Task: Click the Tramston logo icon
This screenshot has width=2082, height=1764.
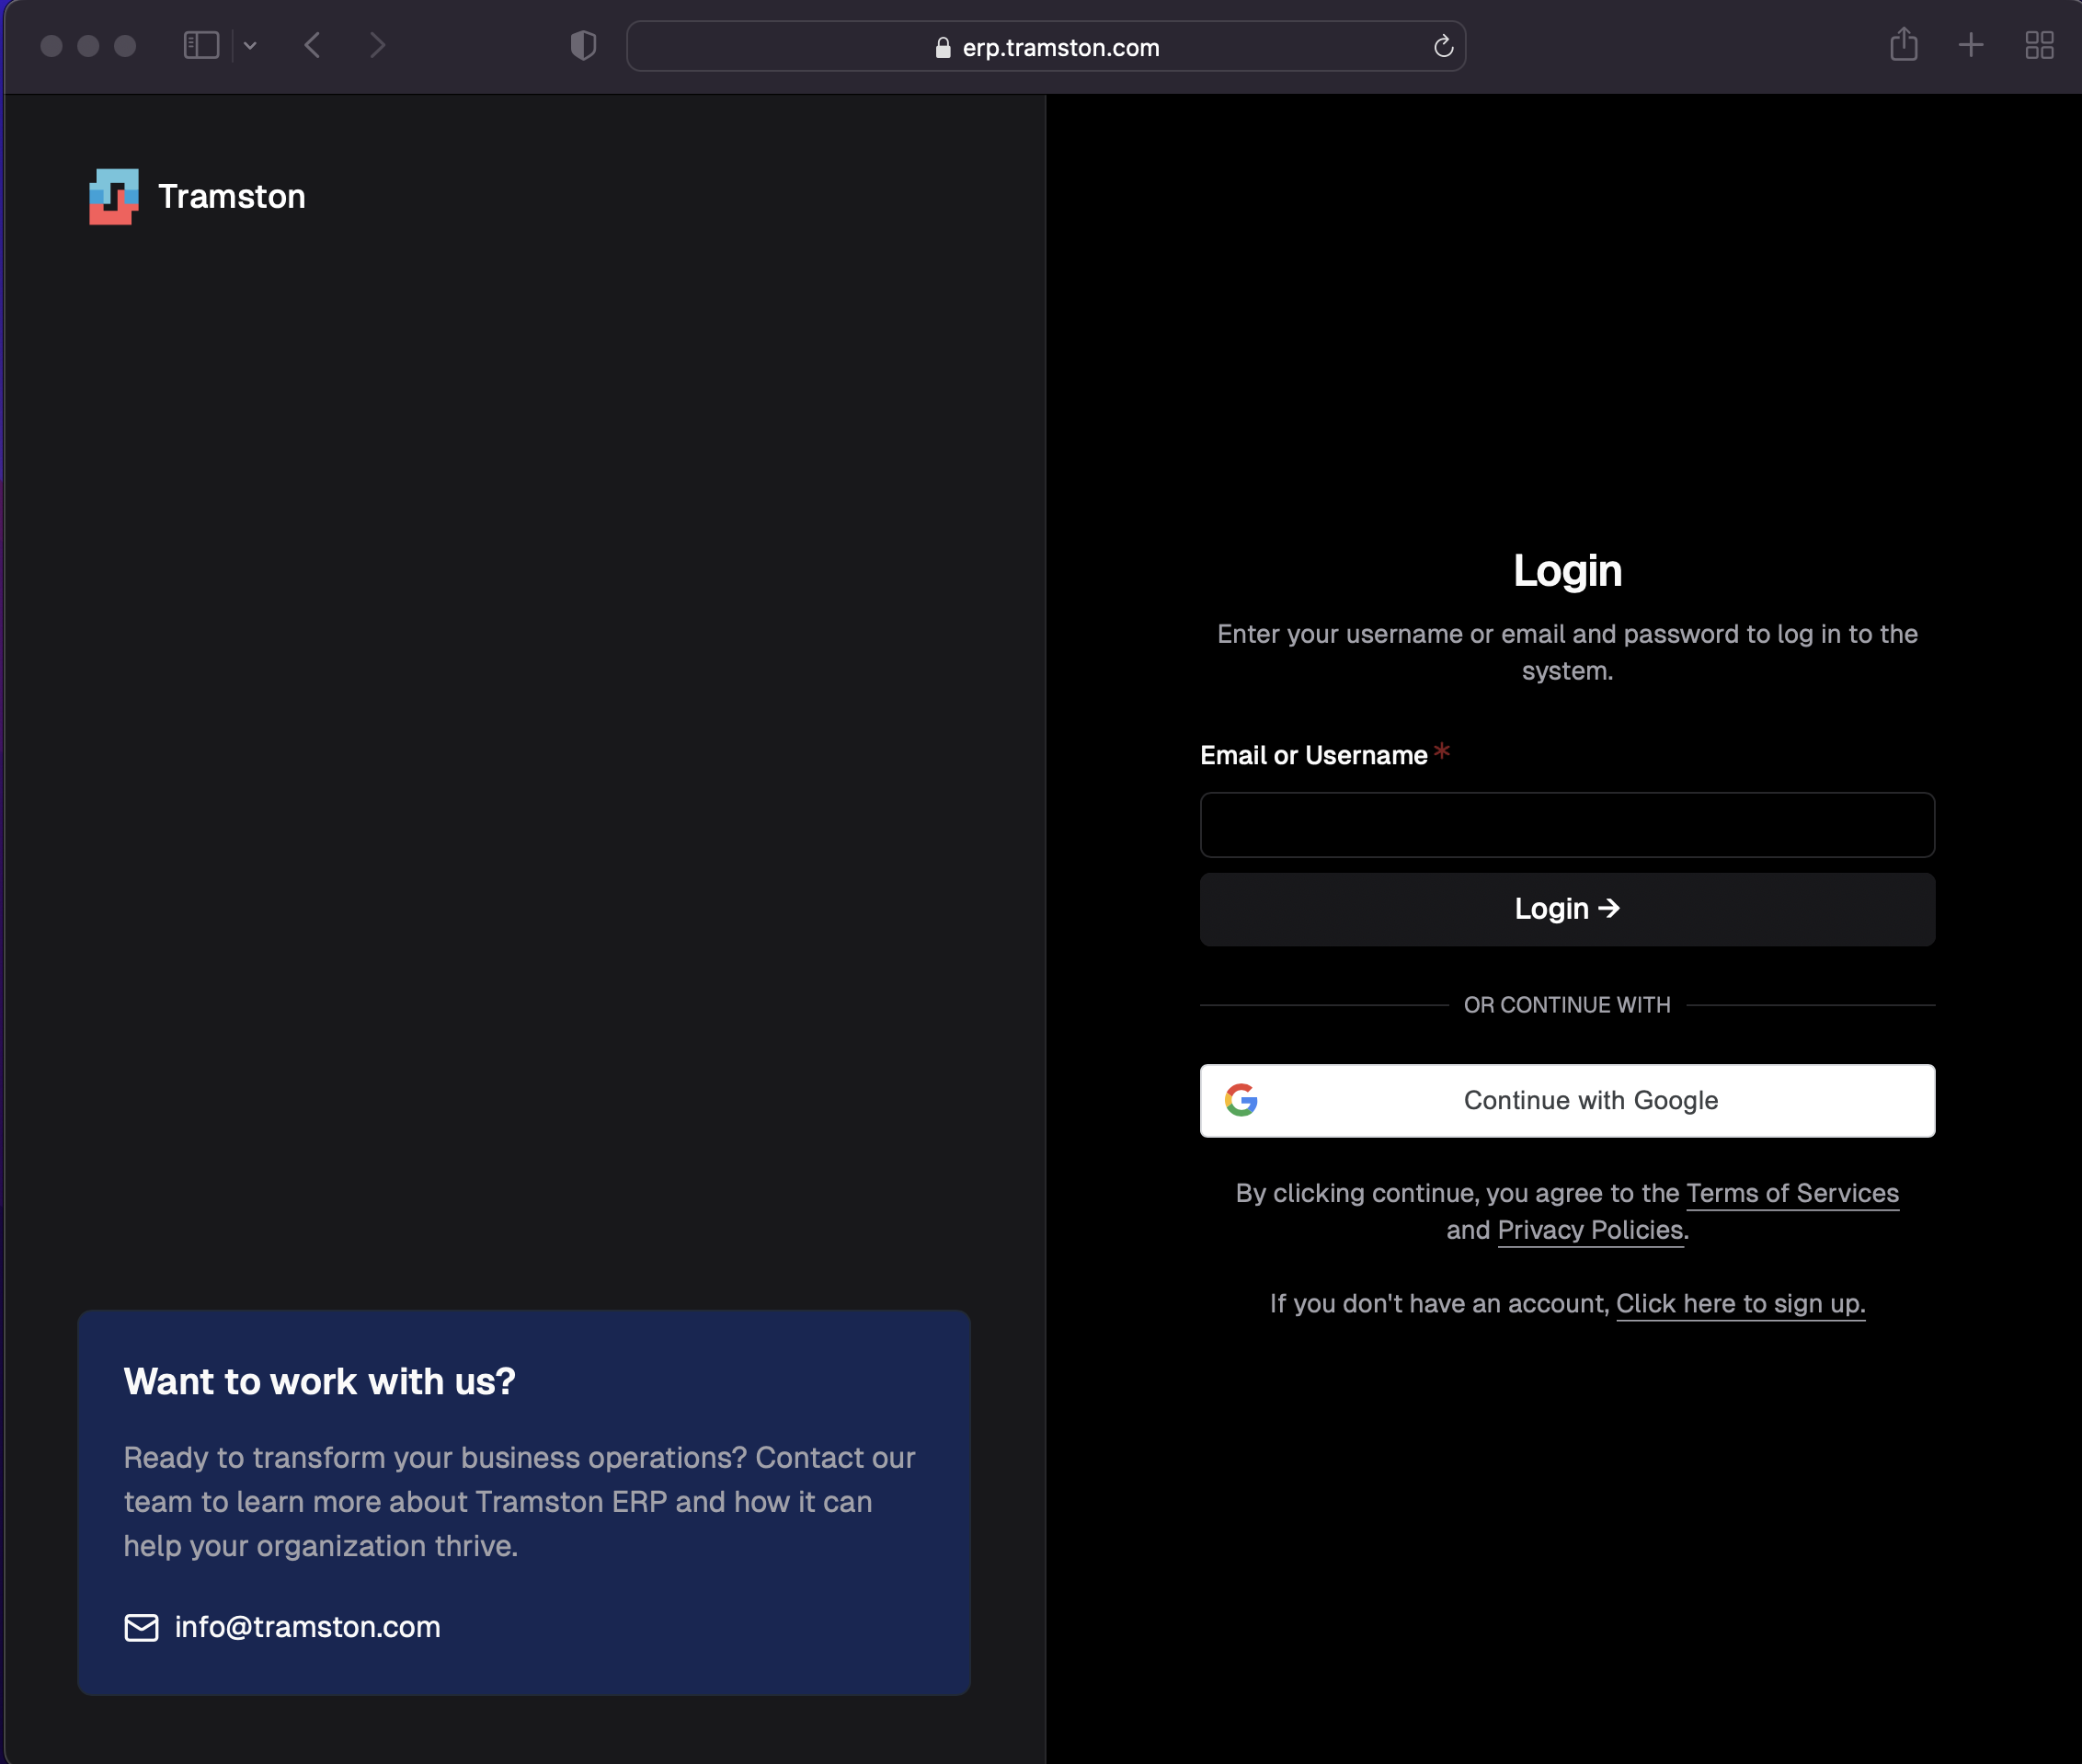Action: [x=114, y=196]
